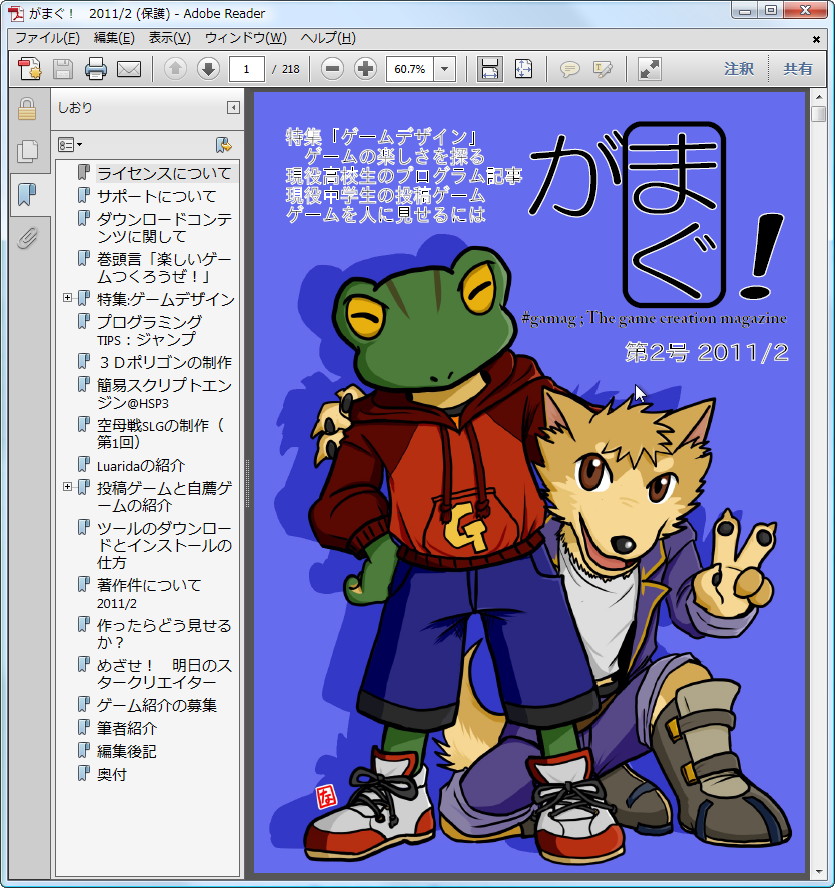Open the 注釈 comment pane

coord(739,69)
